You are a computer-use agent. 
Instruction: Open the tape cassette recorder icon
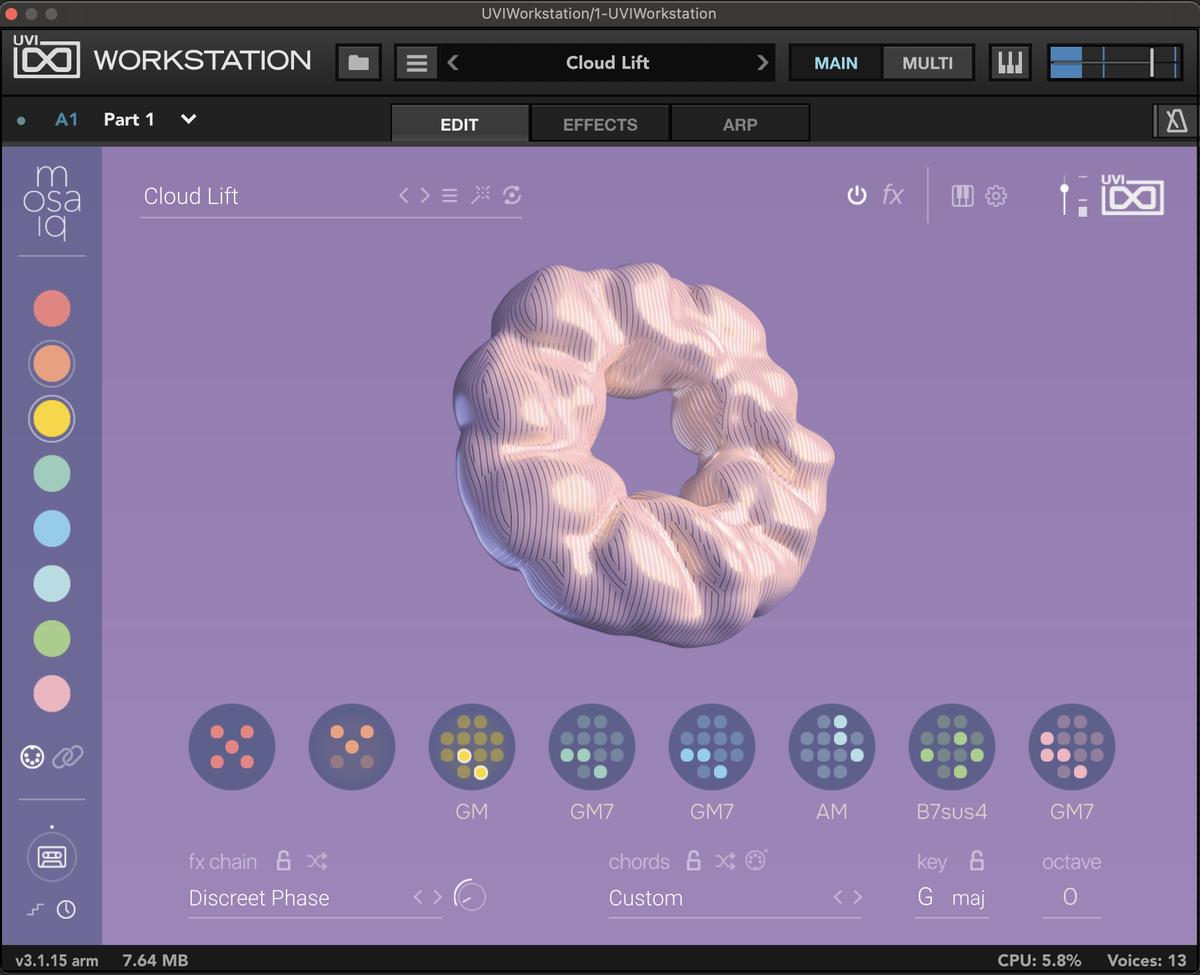point(51,857)
